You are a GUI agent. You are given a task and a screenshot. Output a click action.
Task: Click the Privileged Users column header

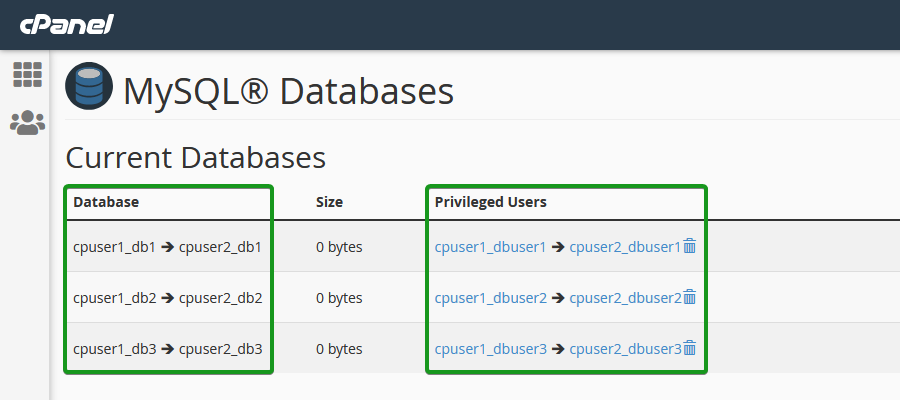(x=491, y=202)
